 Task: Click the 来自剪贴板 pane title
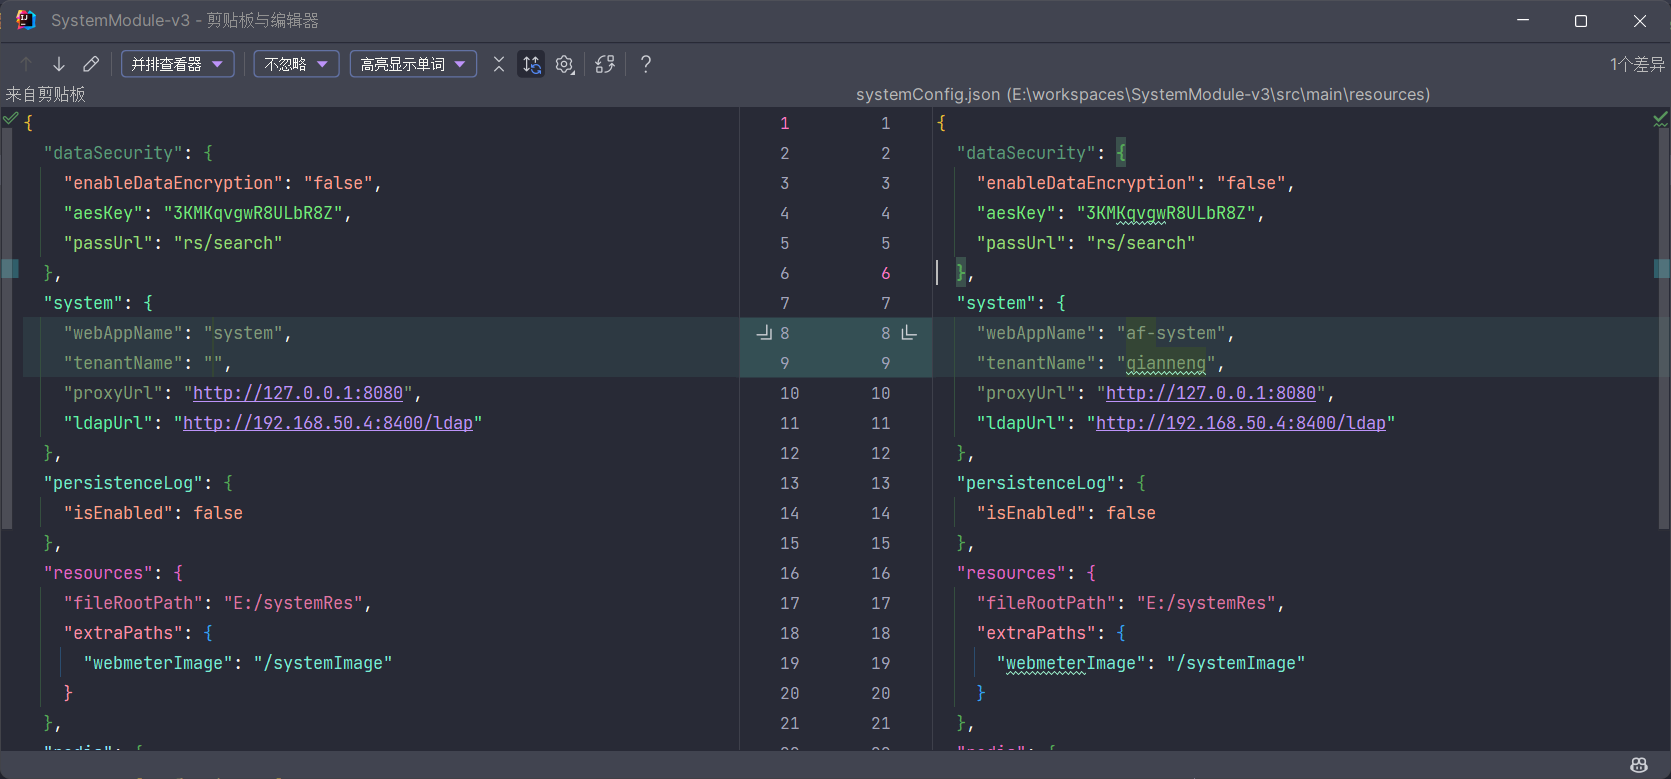46,94
